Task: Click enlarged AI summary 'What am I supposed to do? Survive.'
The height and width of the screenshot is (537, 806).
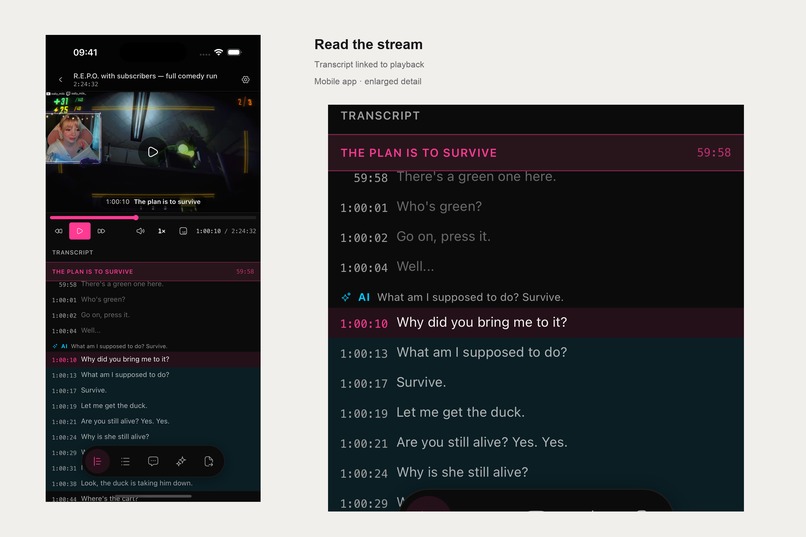Action: click(470, 297)
